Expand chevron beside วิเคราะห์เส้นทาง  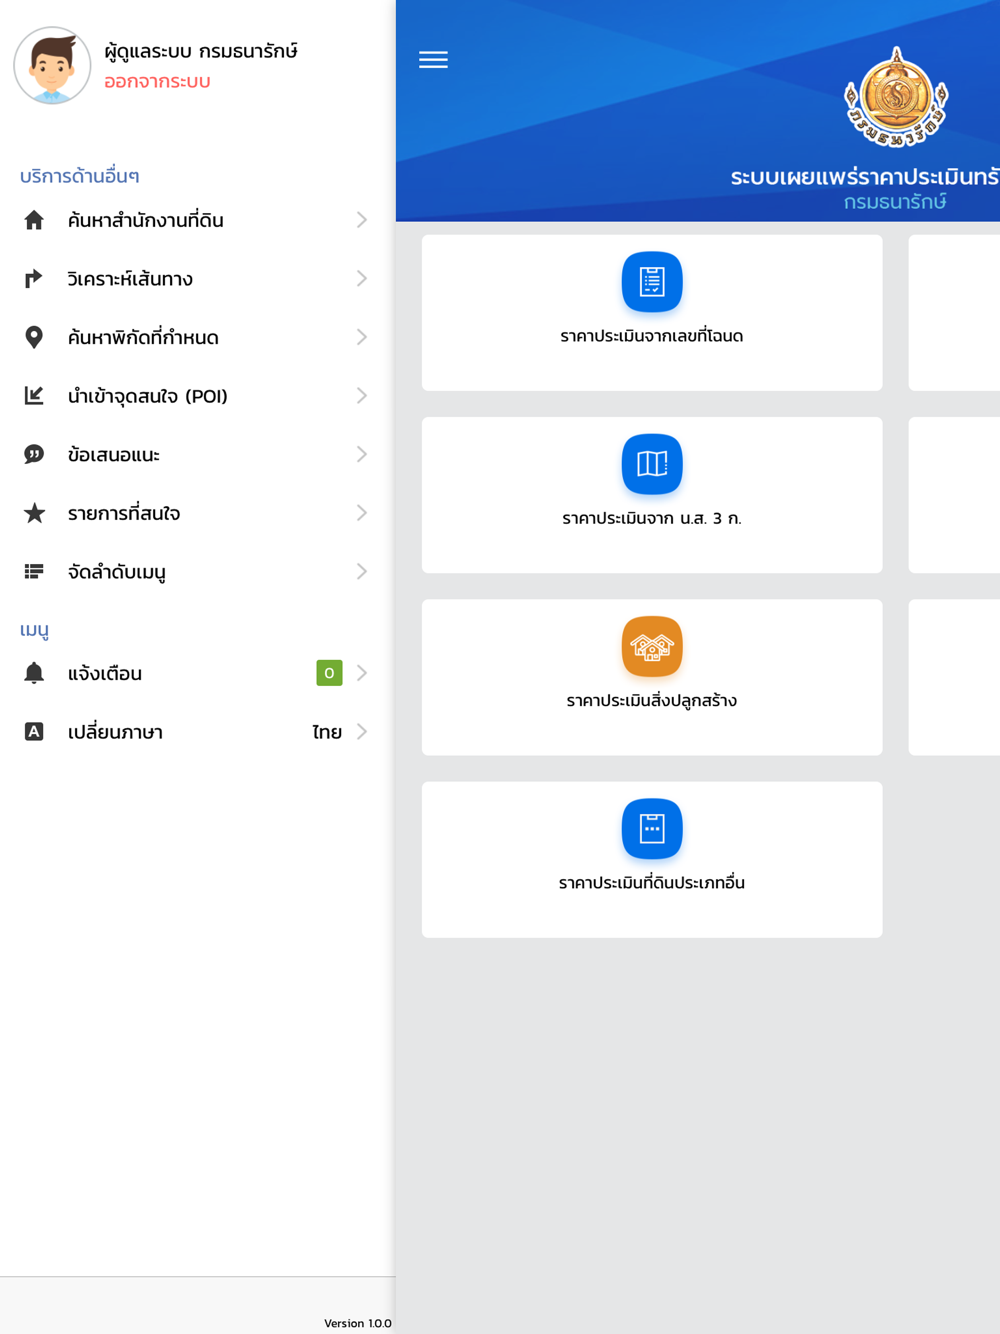click(x=362, y=279)
